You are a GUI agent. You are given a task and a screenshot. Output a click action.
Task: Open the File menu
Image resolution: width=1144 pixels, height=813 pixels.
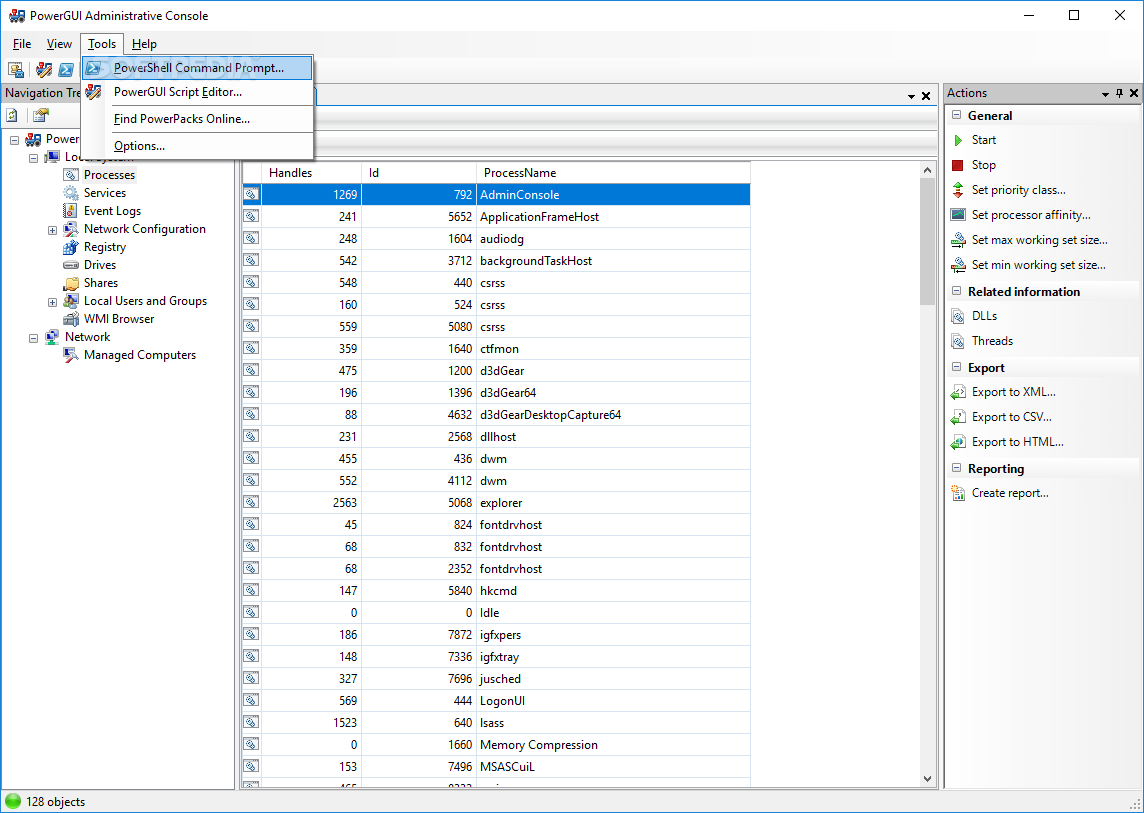coord(22,44)
